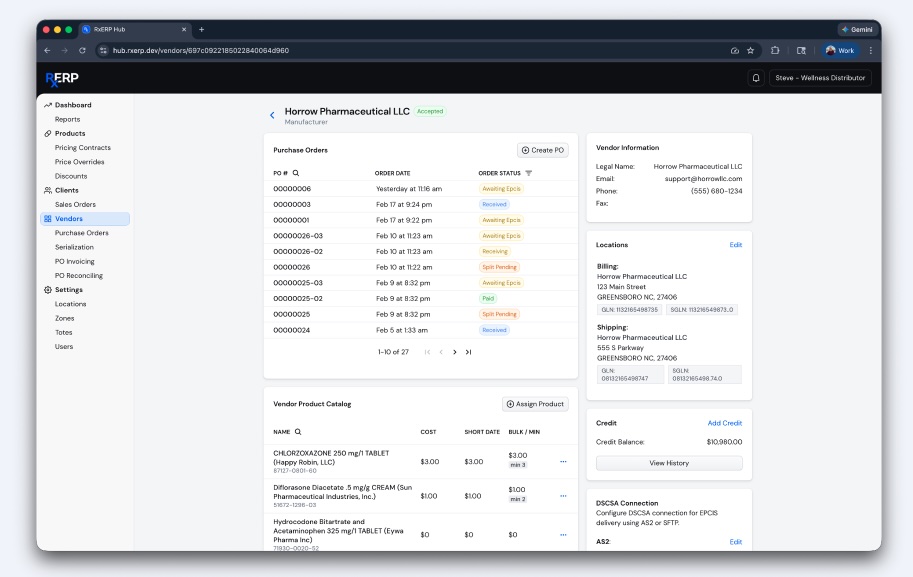Screen dimensions: 913x577
Task: Click the View History button
Action: point(670,462)
